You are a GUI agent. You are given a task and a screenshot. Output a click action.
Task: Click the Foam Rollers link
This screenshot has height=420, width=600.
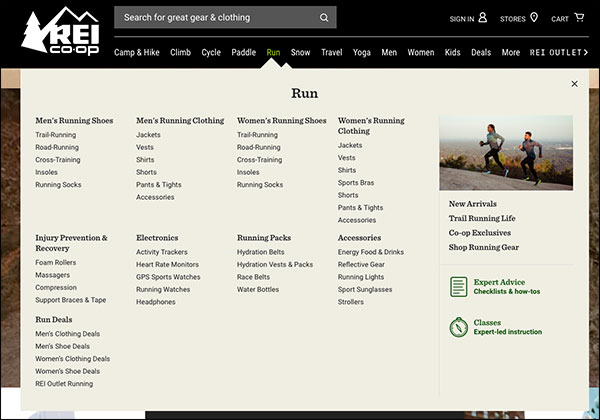(x=55, y=262)
